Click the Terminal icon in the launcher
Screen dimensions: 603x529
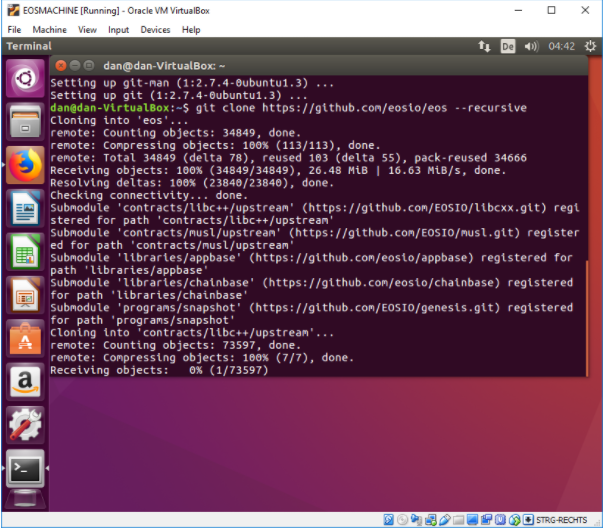point(25,469)
